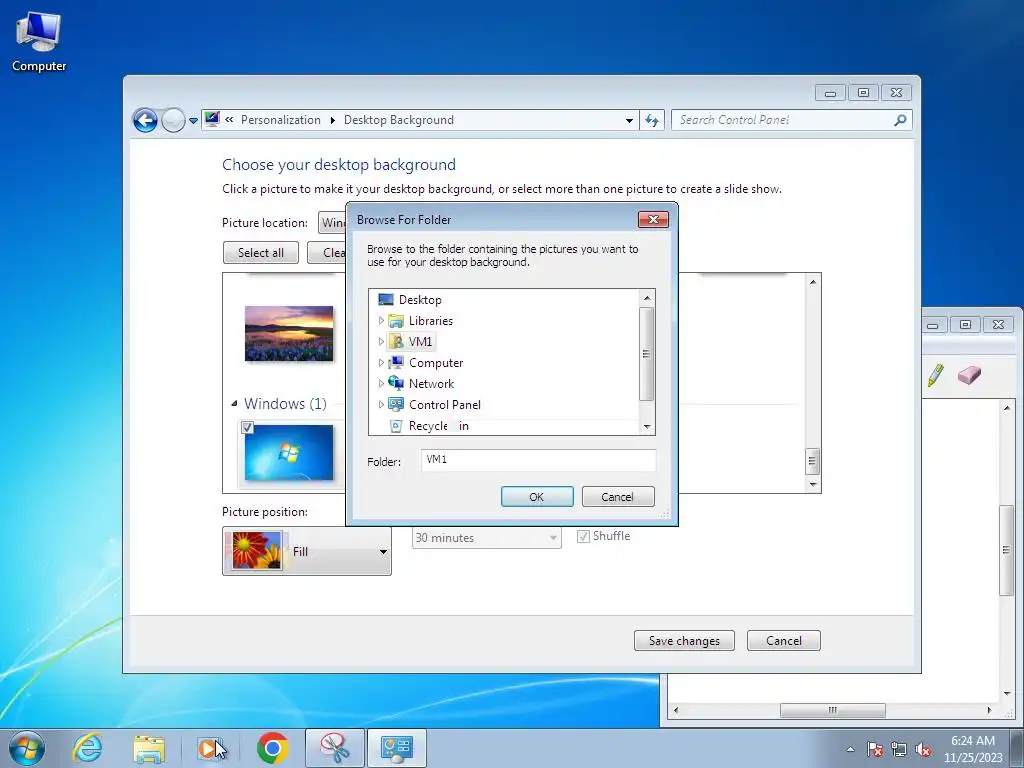Open Action Center flag tray icon
The width and height of the screenshot is (1024, 768).
(x=875, y=749)
